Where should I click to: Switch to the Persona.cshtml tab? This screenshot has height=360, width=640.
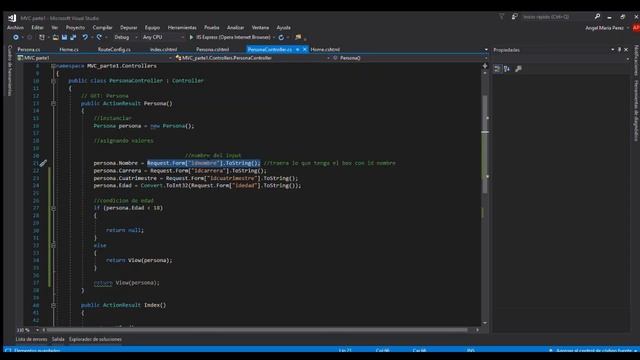(212, 49)
